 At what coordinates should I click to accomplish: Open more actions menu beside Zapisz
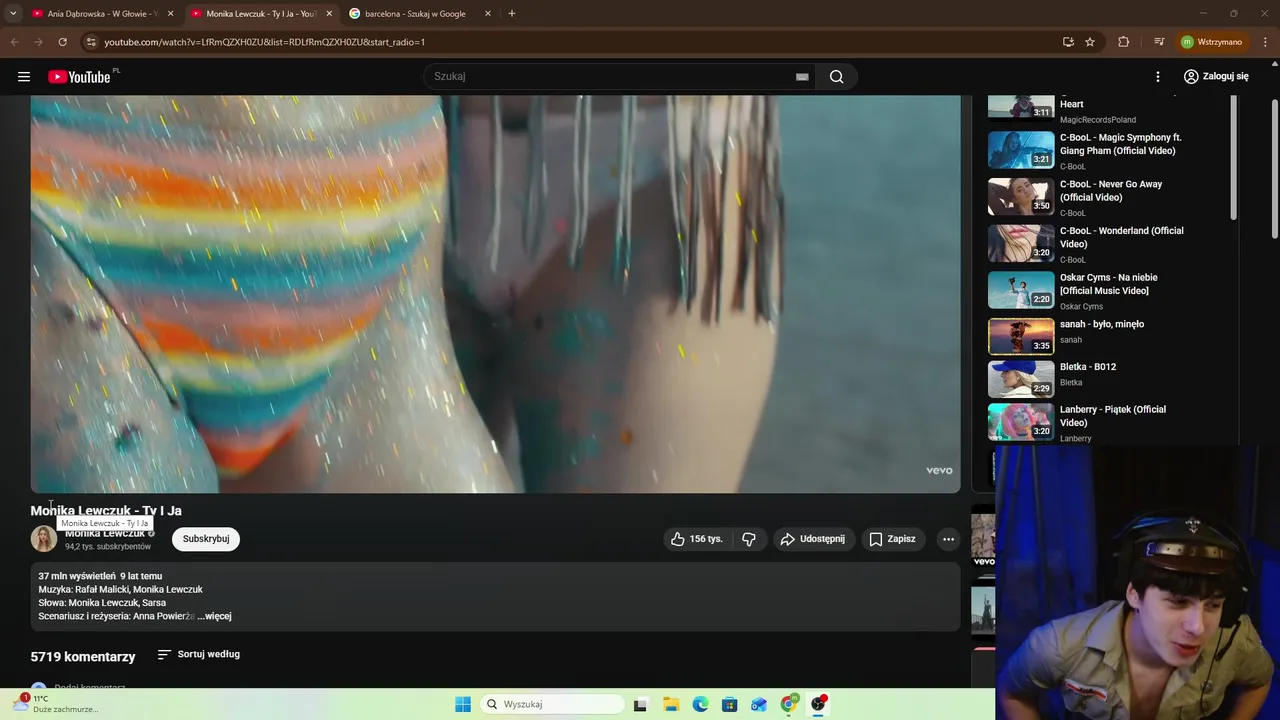click(948, 539)
